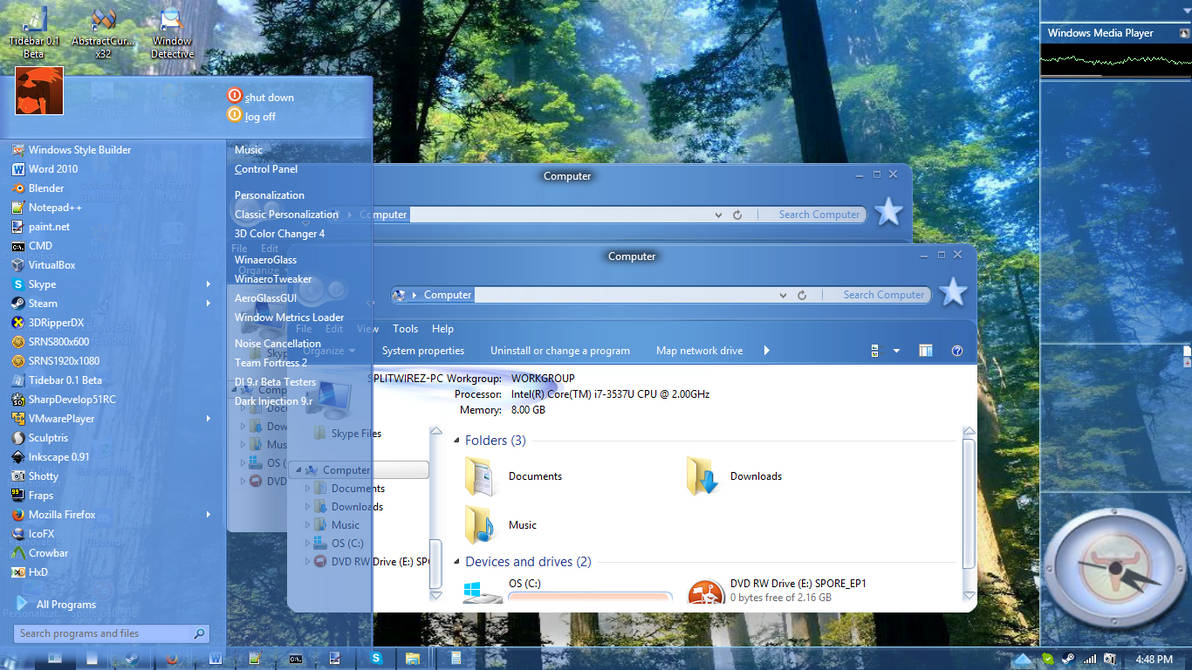The height and width of the screenshot is (670, 1192).
Task: Open Shotty from the Start menu
Action: 35,476
